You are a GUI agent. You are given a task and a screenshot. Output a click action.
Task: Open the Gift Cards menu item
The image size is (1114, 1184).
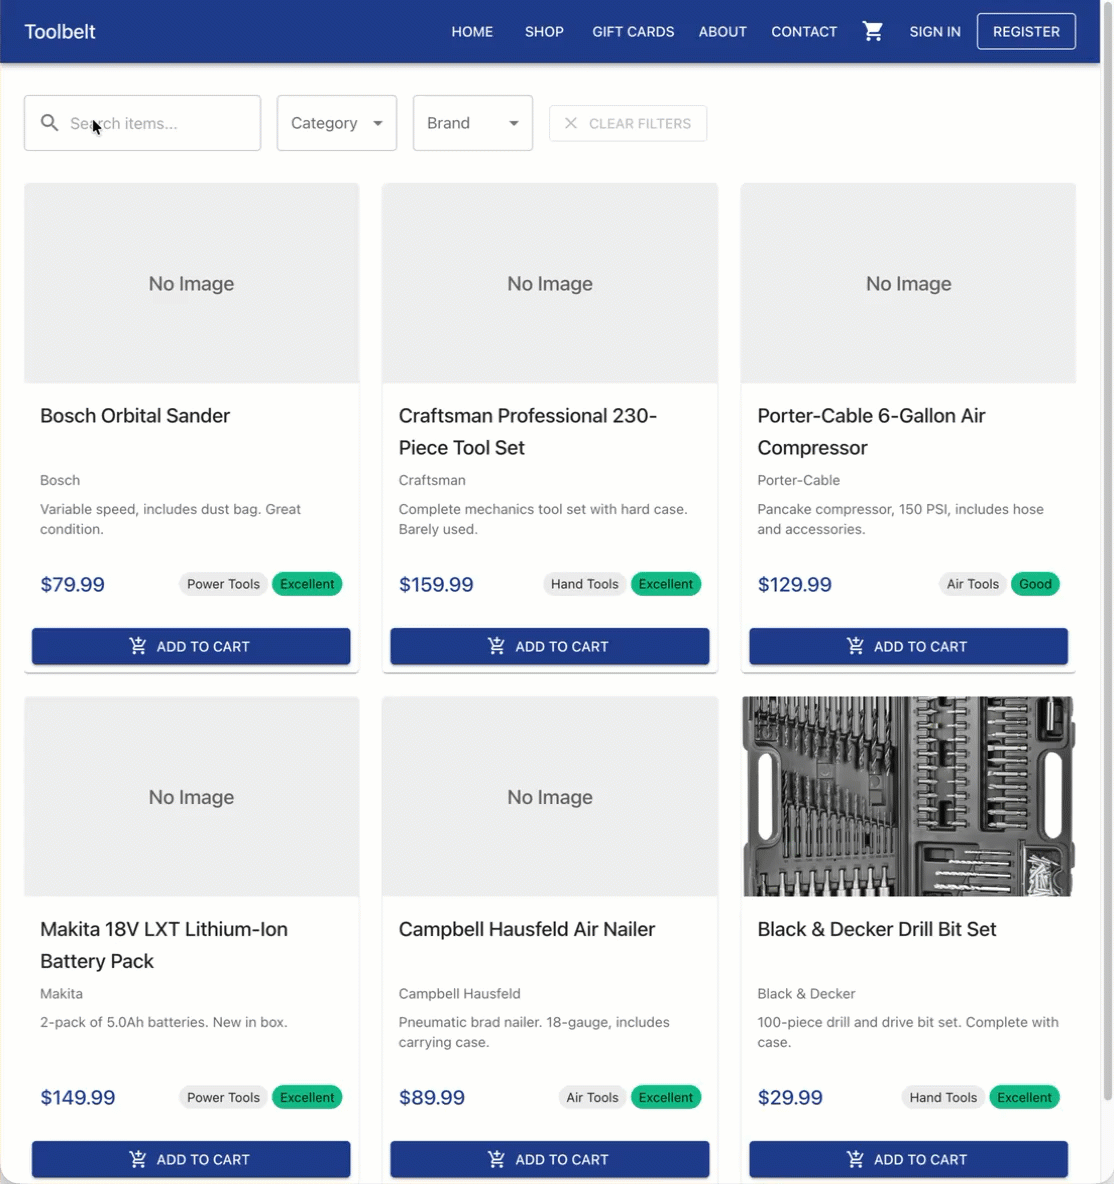(633, 32)
